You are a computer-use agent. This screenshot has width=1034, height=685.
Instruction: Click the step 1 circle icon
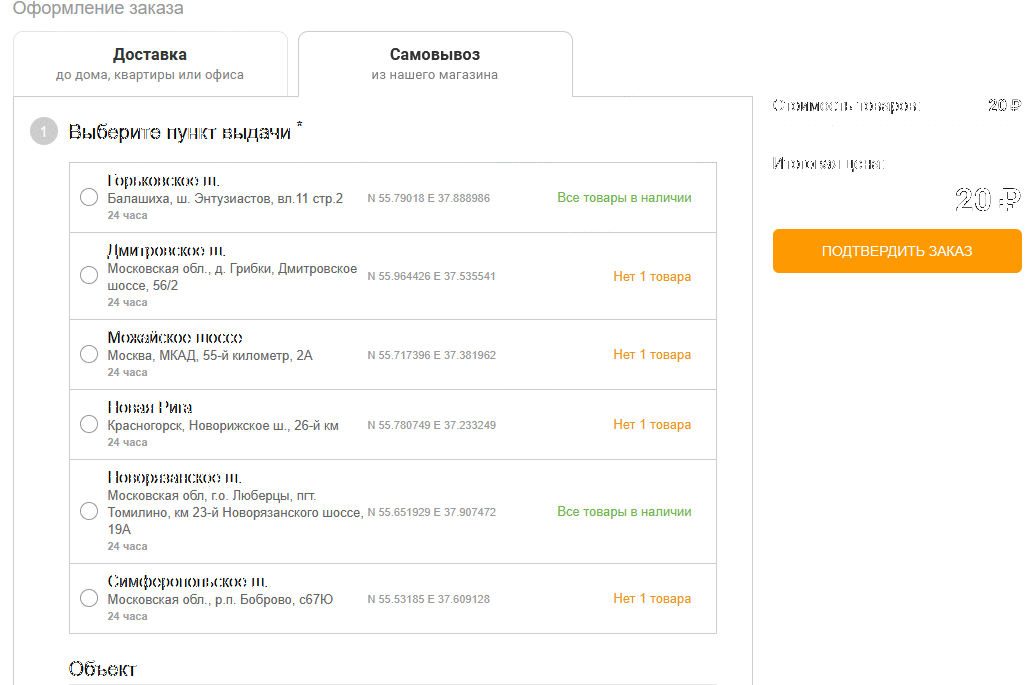[x=44, y=132]
